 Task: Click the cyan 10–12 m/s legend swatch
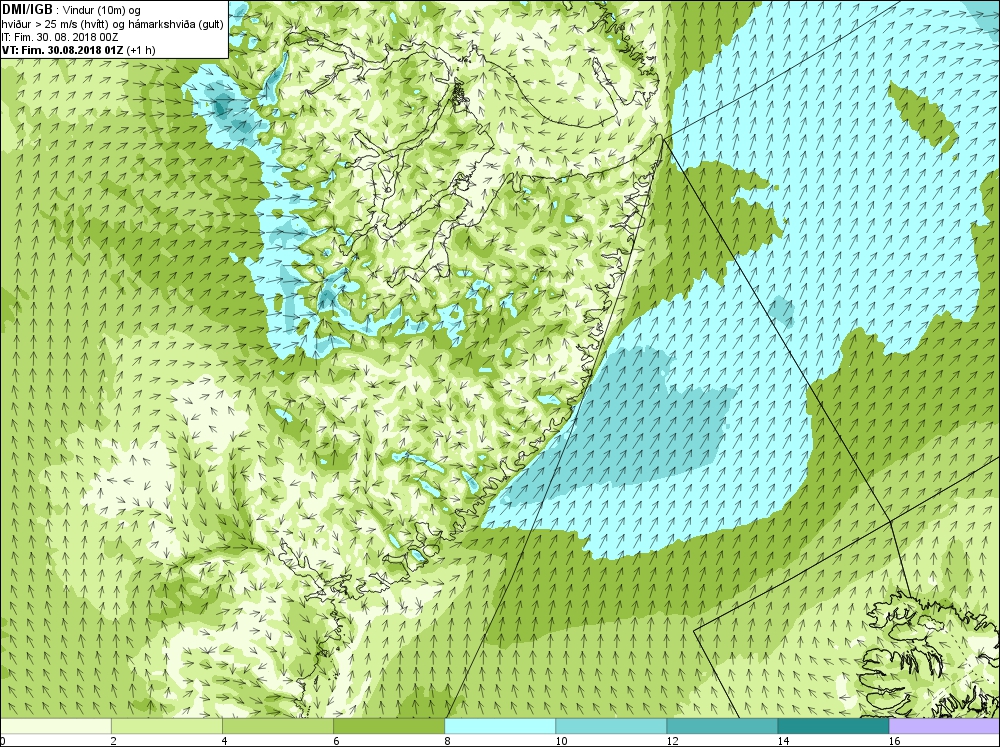point(611,726)
